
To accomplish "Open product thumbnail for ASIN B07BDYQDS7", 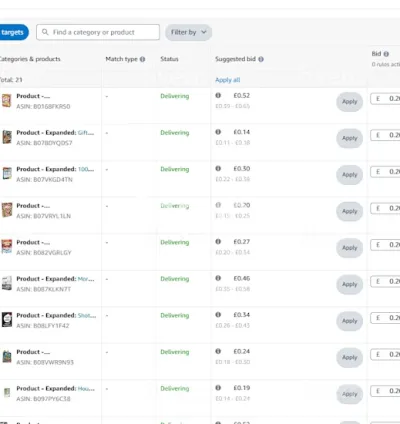I will tap(7, 137).
